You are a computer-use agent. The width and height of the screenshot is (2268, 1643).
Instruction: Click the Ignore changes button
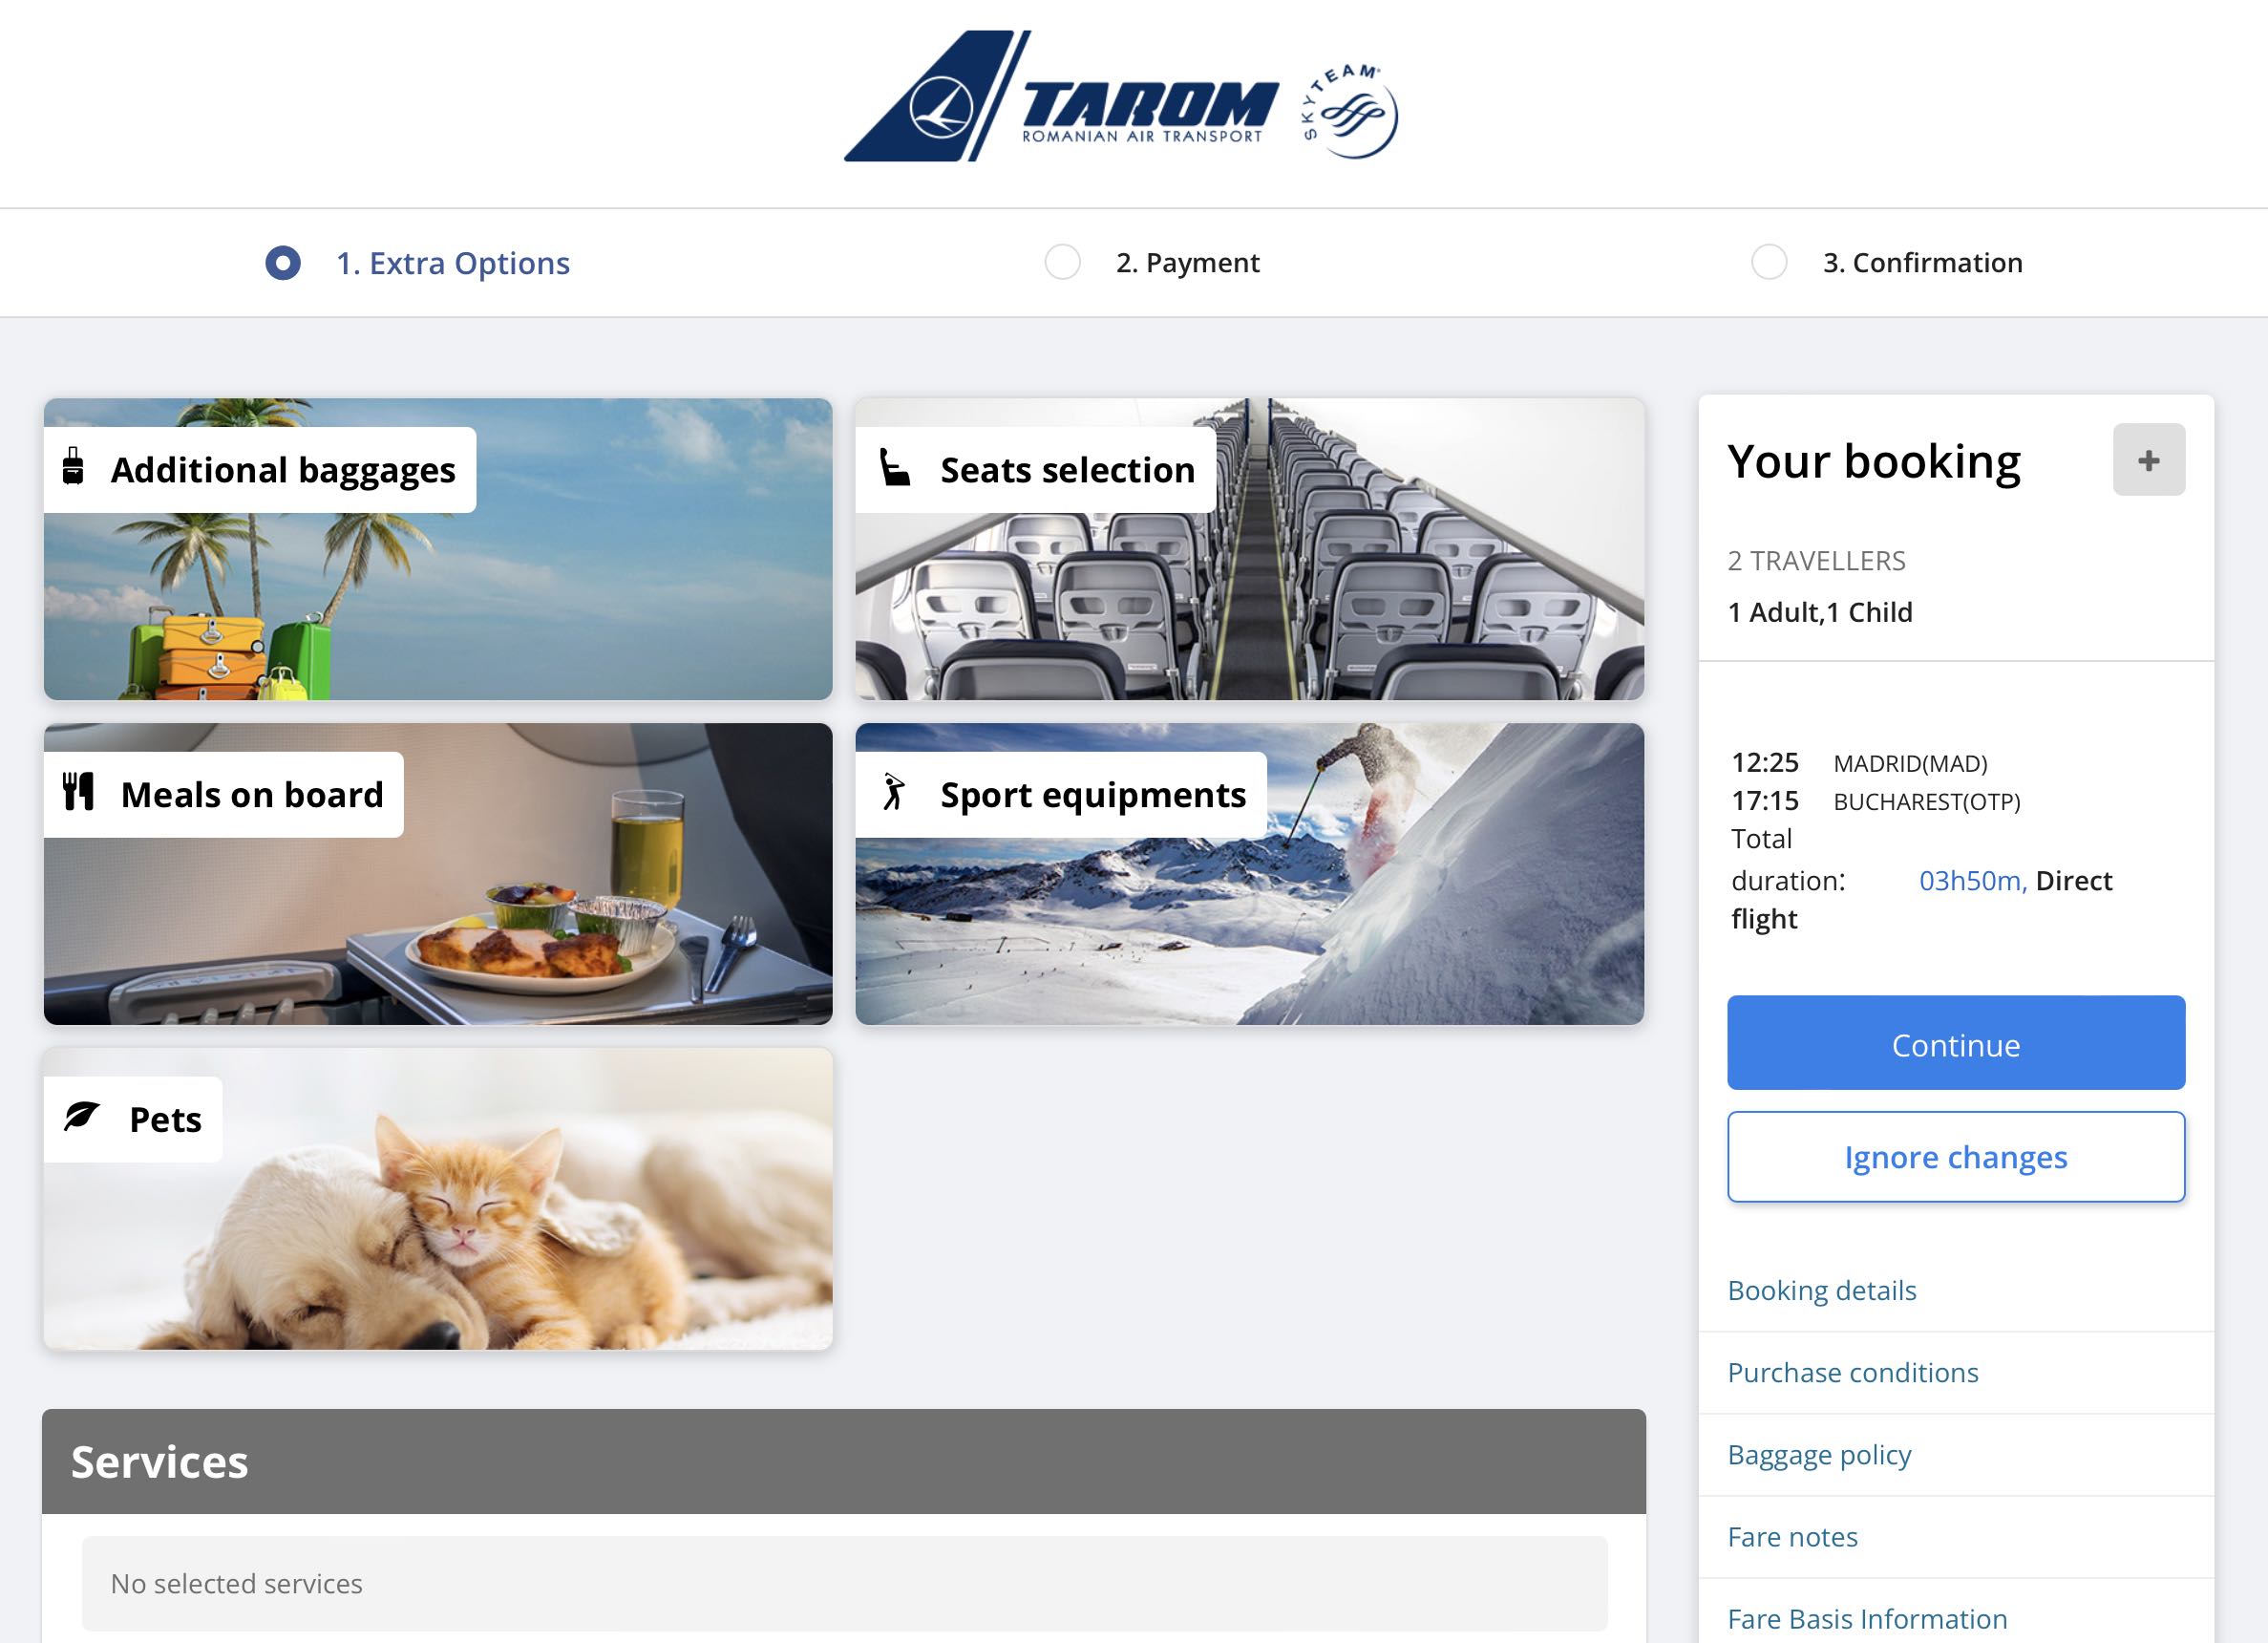[x=1957, y=1155]
